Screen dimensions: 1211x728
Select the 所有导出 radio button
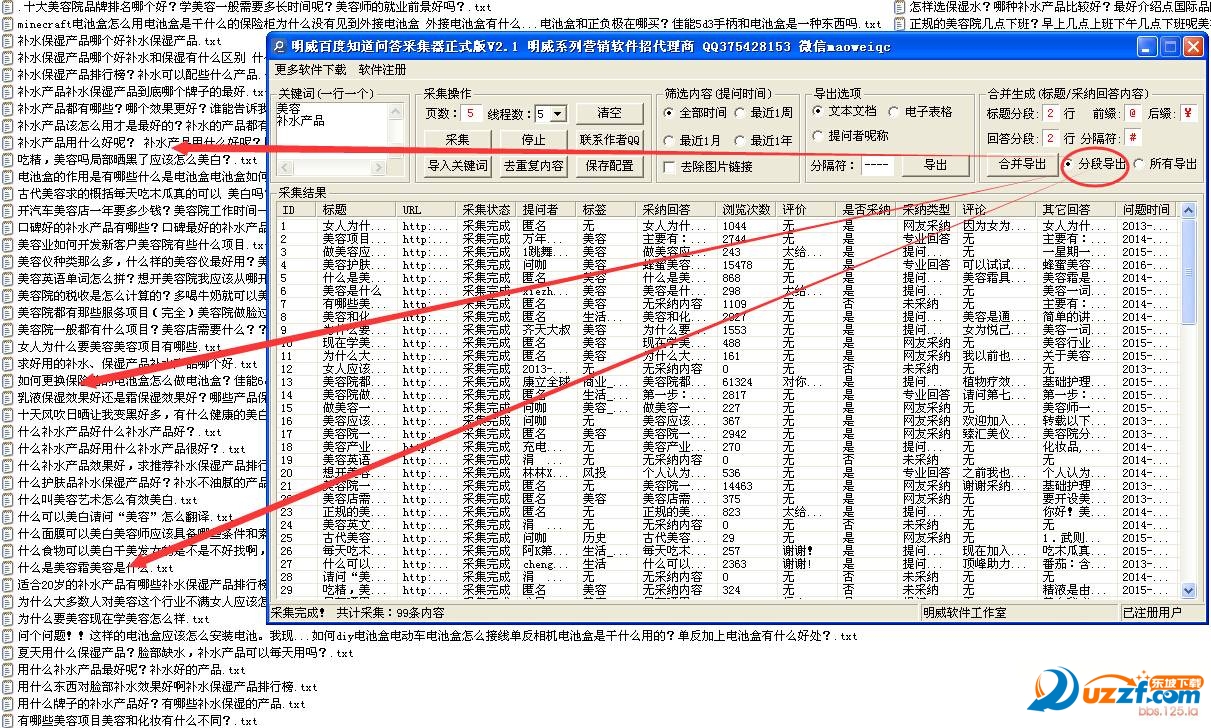(1139, 164)
